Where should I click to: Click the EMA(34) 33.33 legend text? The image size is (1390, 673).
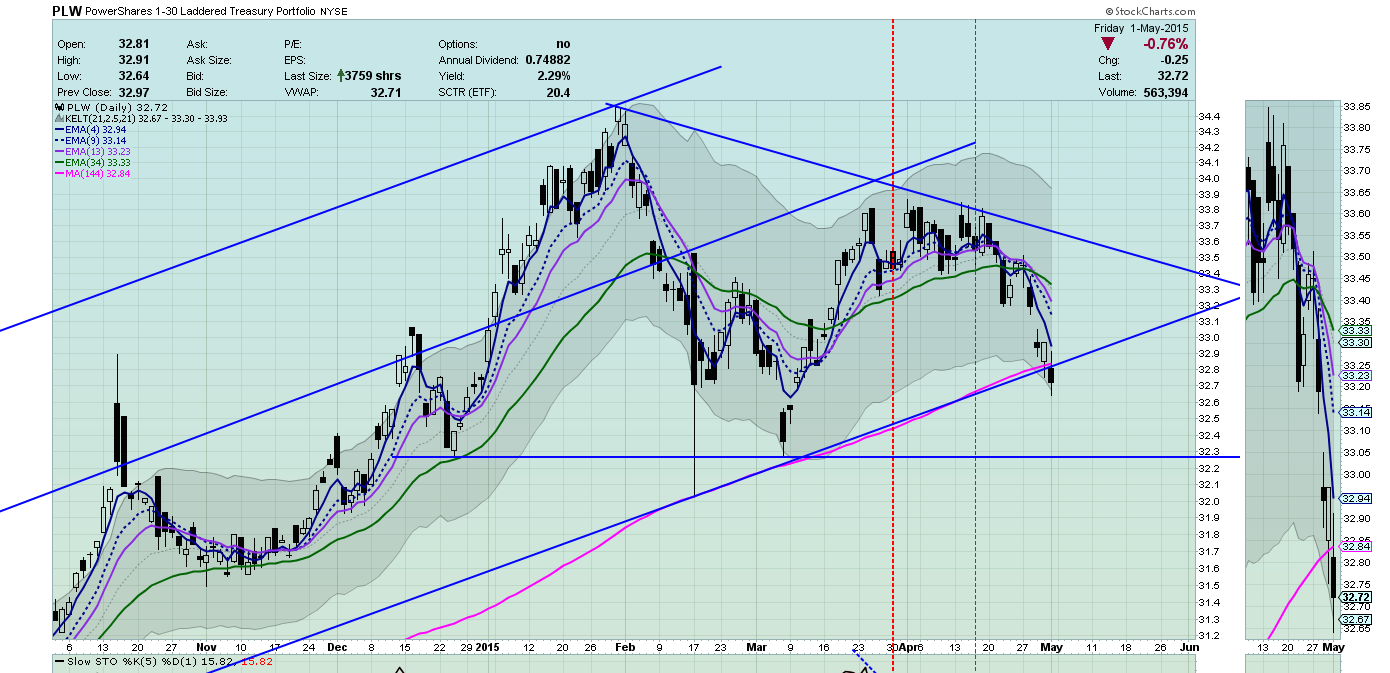[x=98, y=163]
